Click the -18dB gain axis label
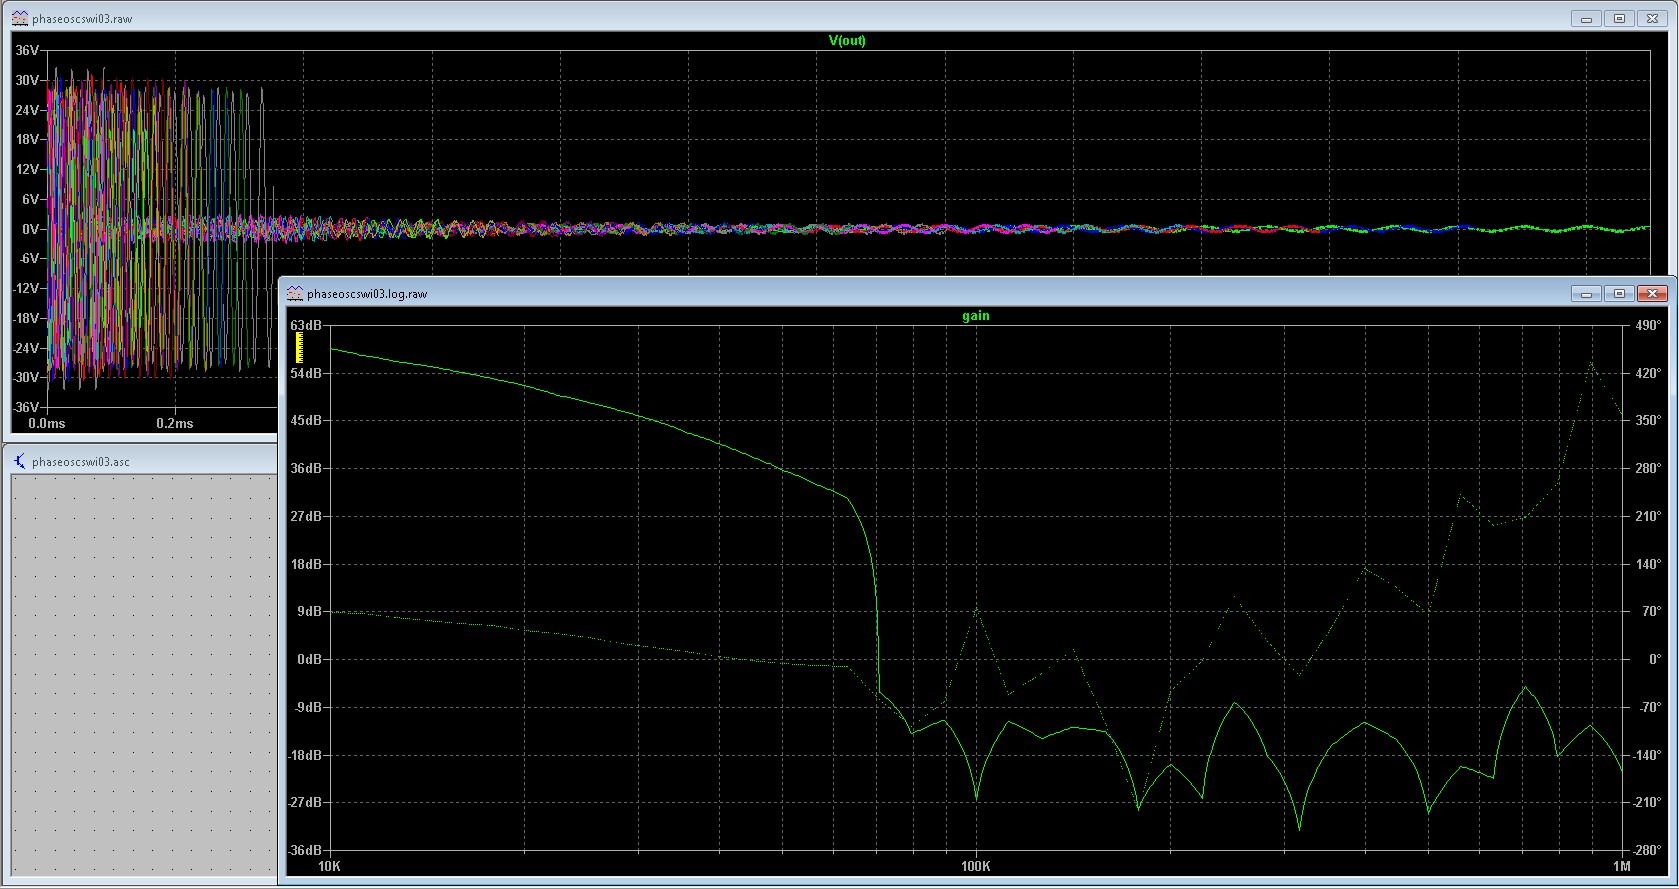 (x=304, y=755)
